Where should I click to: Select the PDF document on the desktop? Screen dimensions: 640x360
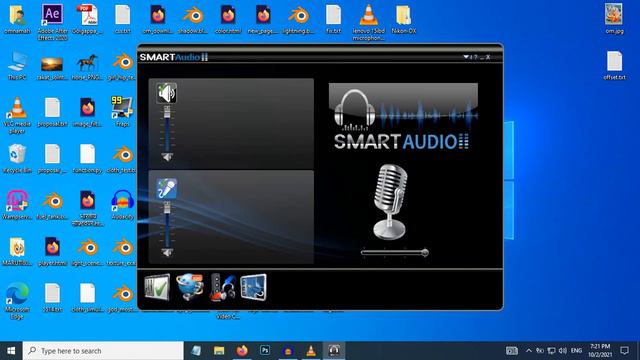[x=87, y=19]
